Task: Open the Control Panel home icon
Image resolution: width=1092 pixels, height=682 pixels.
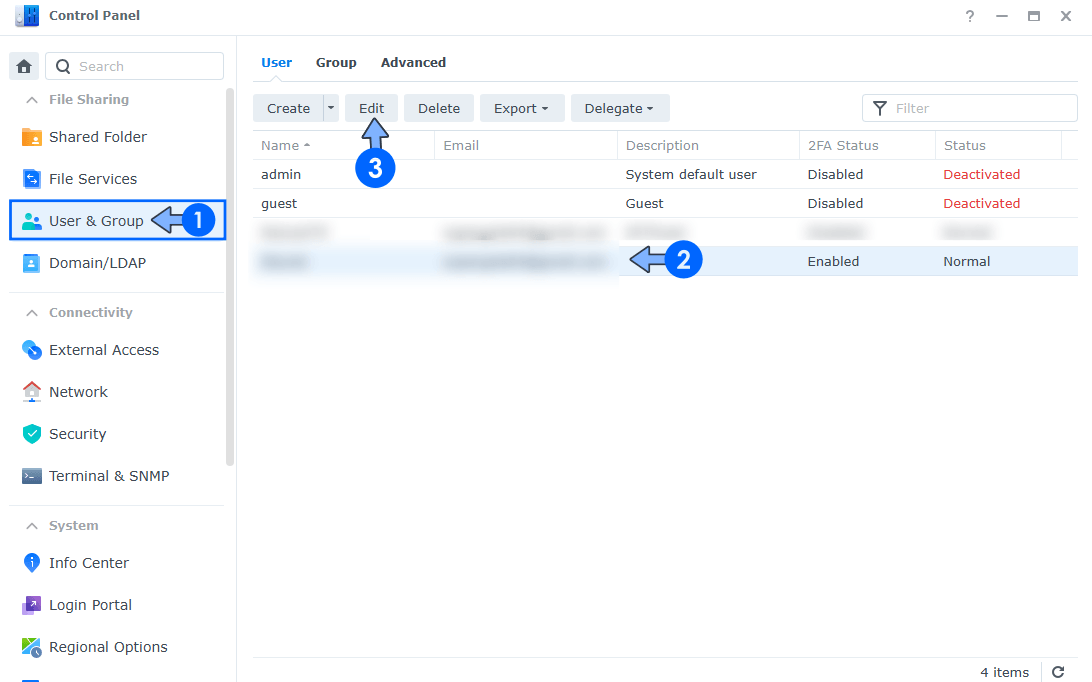Action: point(24,66)
